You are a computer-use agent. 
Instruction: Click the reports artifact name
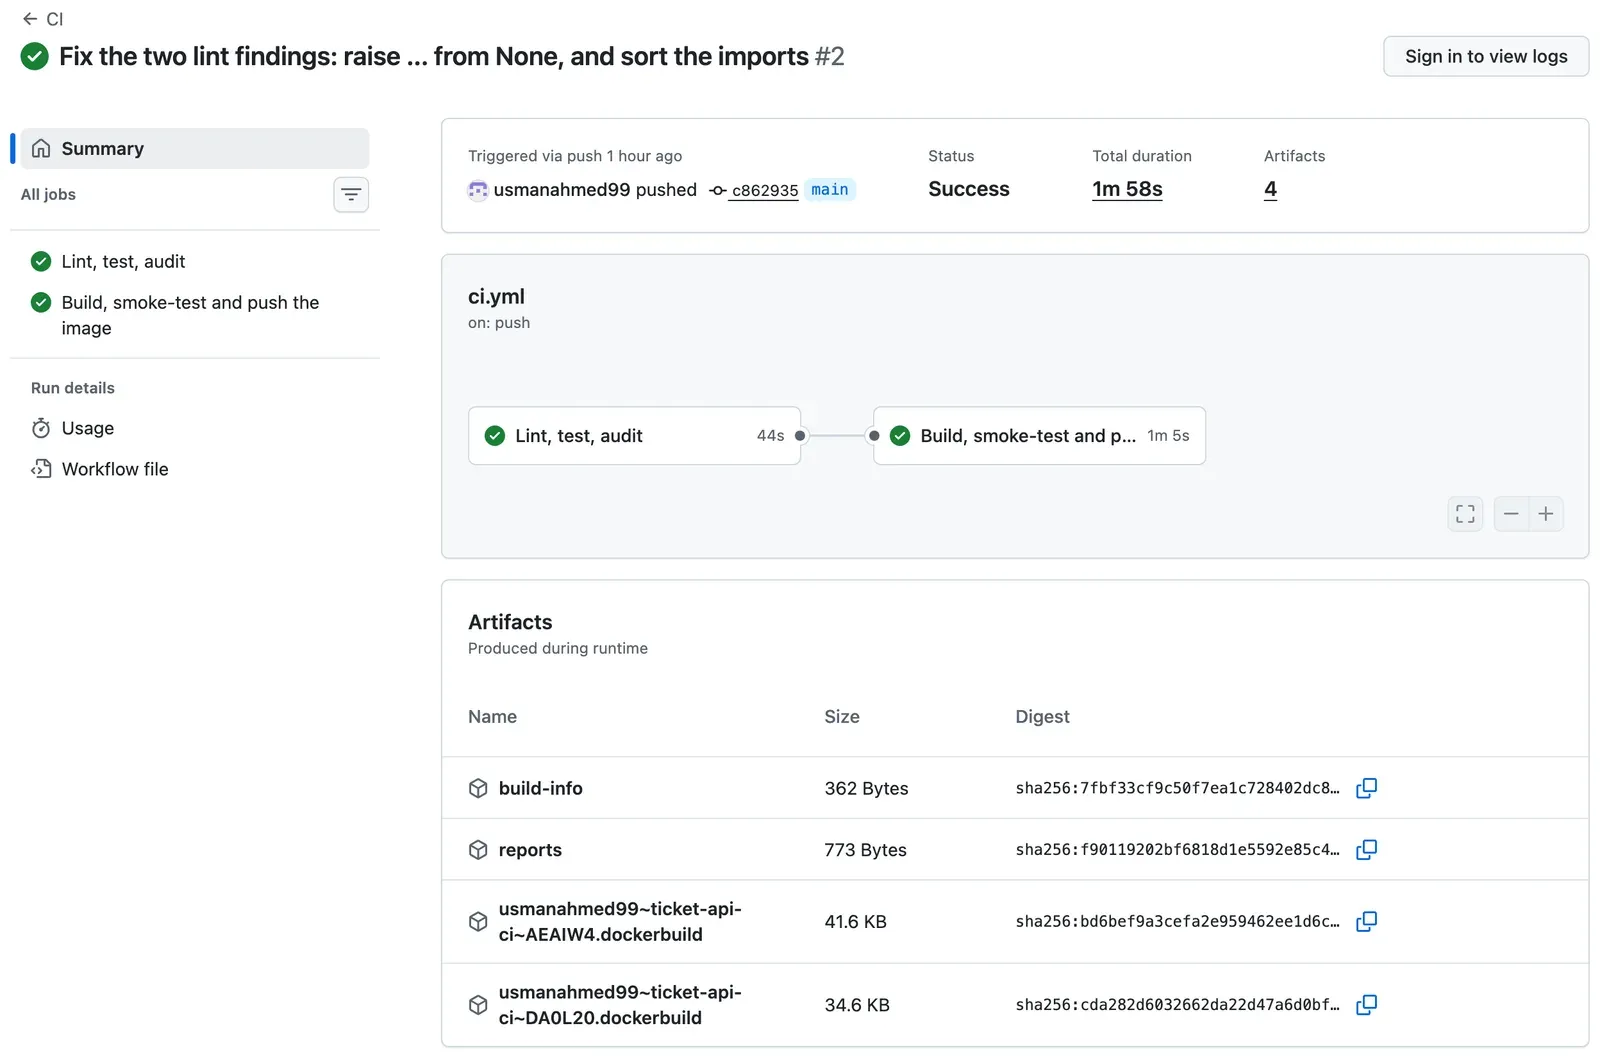click(x=530, y=850)
